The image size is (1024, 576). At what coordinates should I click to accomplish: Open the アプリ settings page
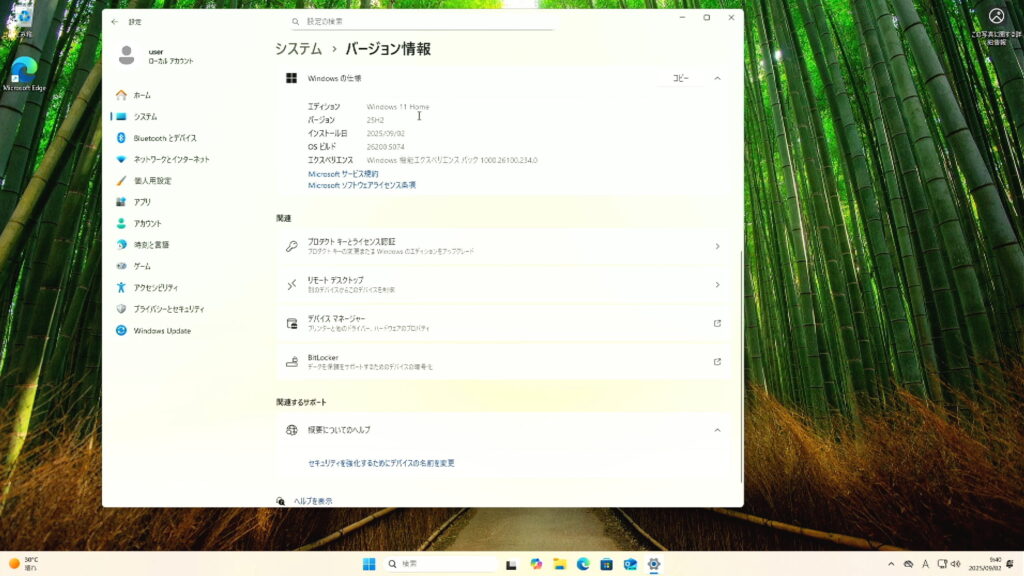tap(142, 202)
